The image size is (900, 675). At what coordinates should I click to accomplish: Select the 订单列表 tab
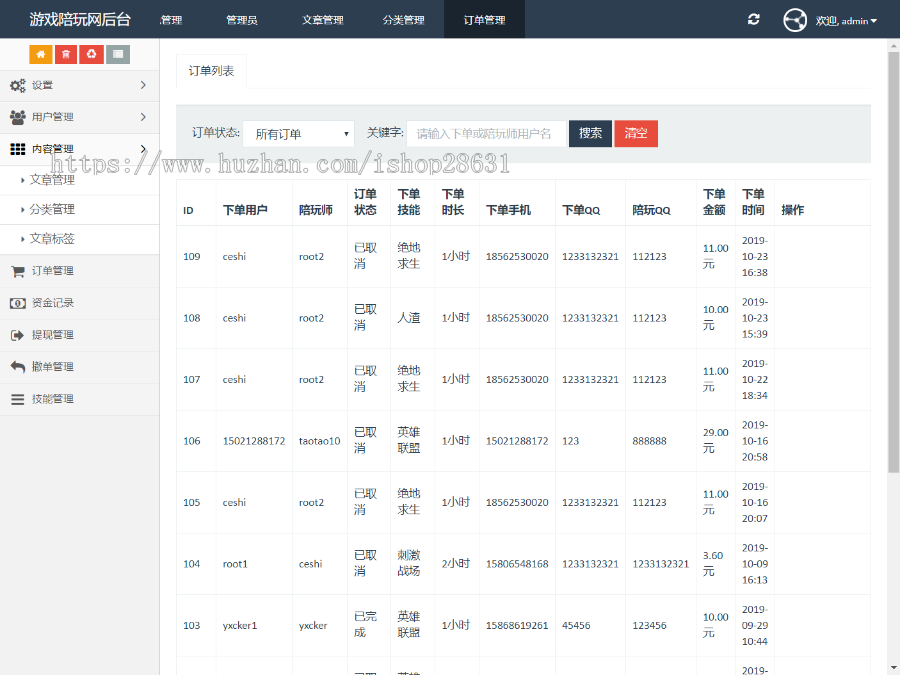coord(210,70)
